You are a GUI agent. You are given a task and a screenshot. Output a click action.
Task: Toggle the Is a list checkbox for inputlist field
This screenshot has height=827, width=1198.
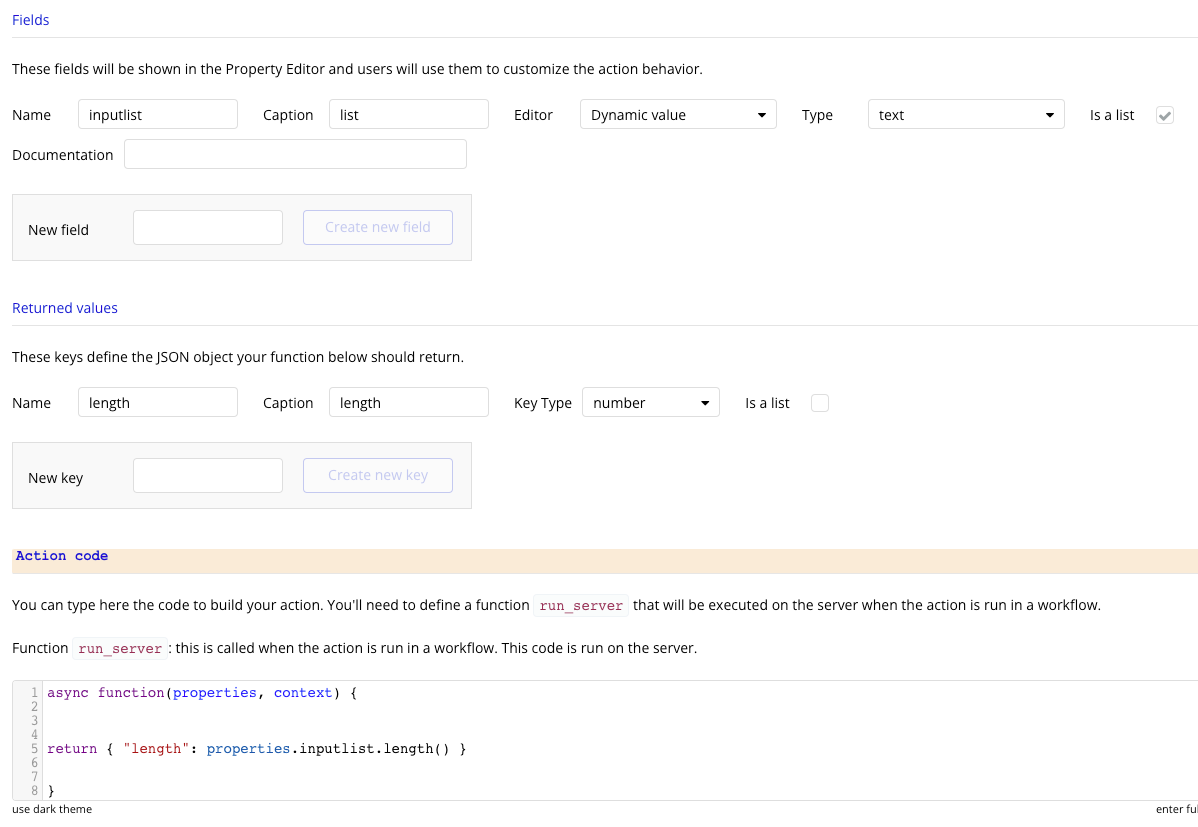(x=1165, y=115)
